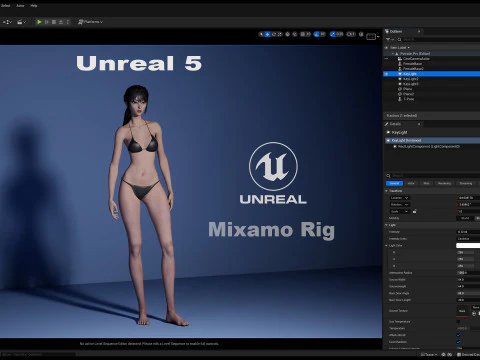The height and width of the screenshot is (360, 480).
Task: Select KeyLight3 in the Outliner
Action: tap(410, 84)
